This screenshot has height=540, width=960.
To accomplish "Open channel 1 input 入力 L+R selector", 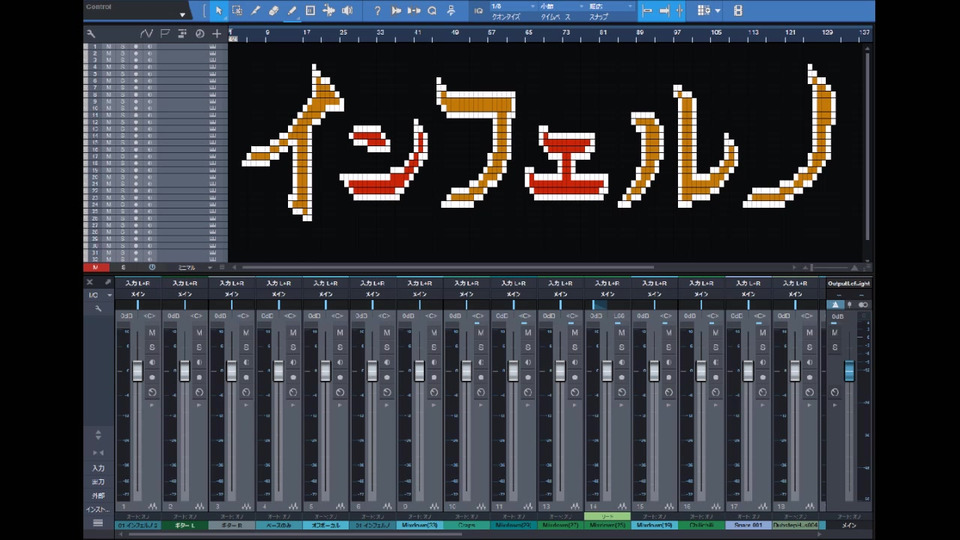I will 138,283.
